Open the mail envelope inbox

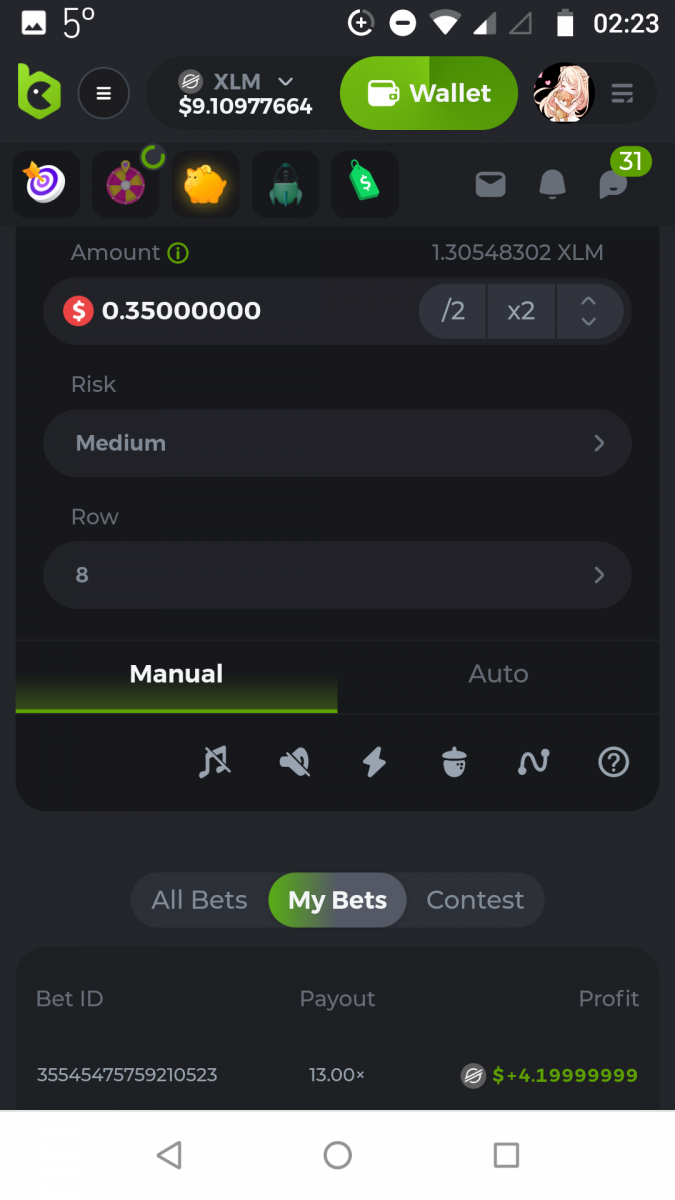pos(490,184)
